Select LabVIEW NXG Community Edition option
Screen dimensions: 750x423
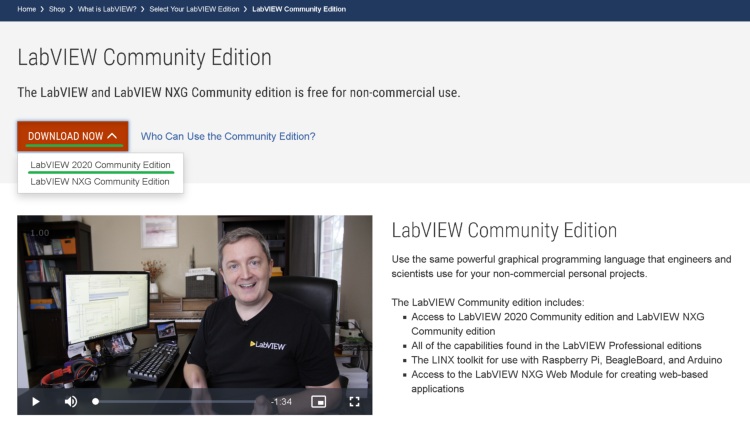coord(99,182)
